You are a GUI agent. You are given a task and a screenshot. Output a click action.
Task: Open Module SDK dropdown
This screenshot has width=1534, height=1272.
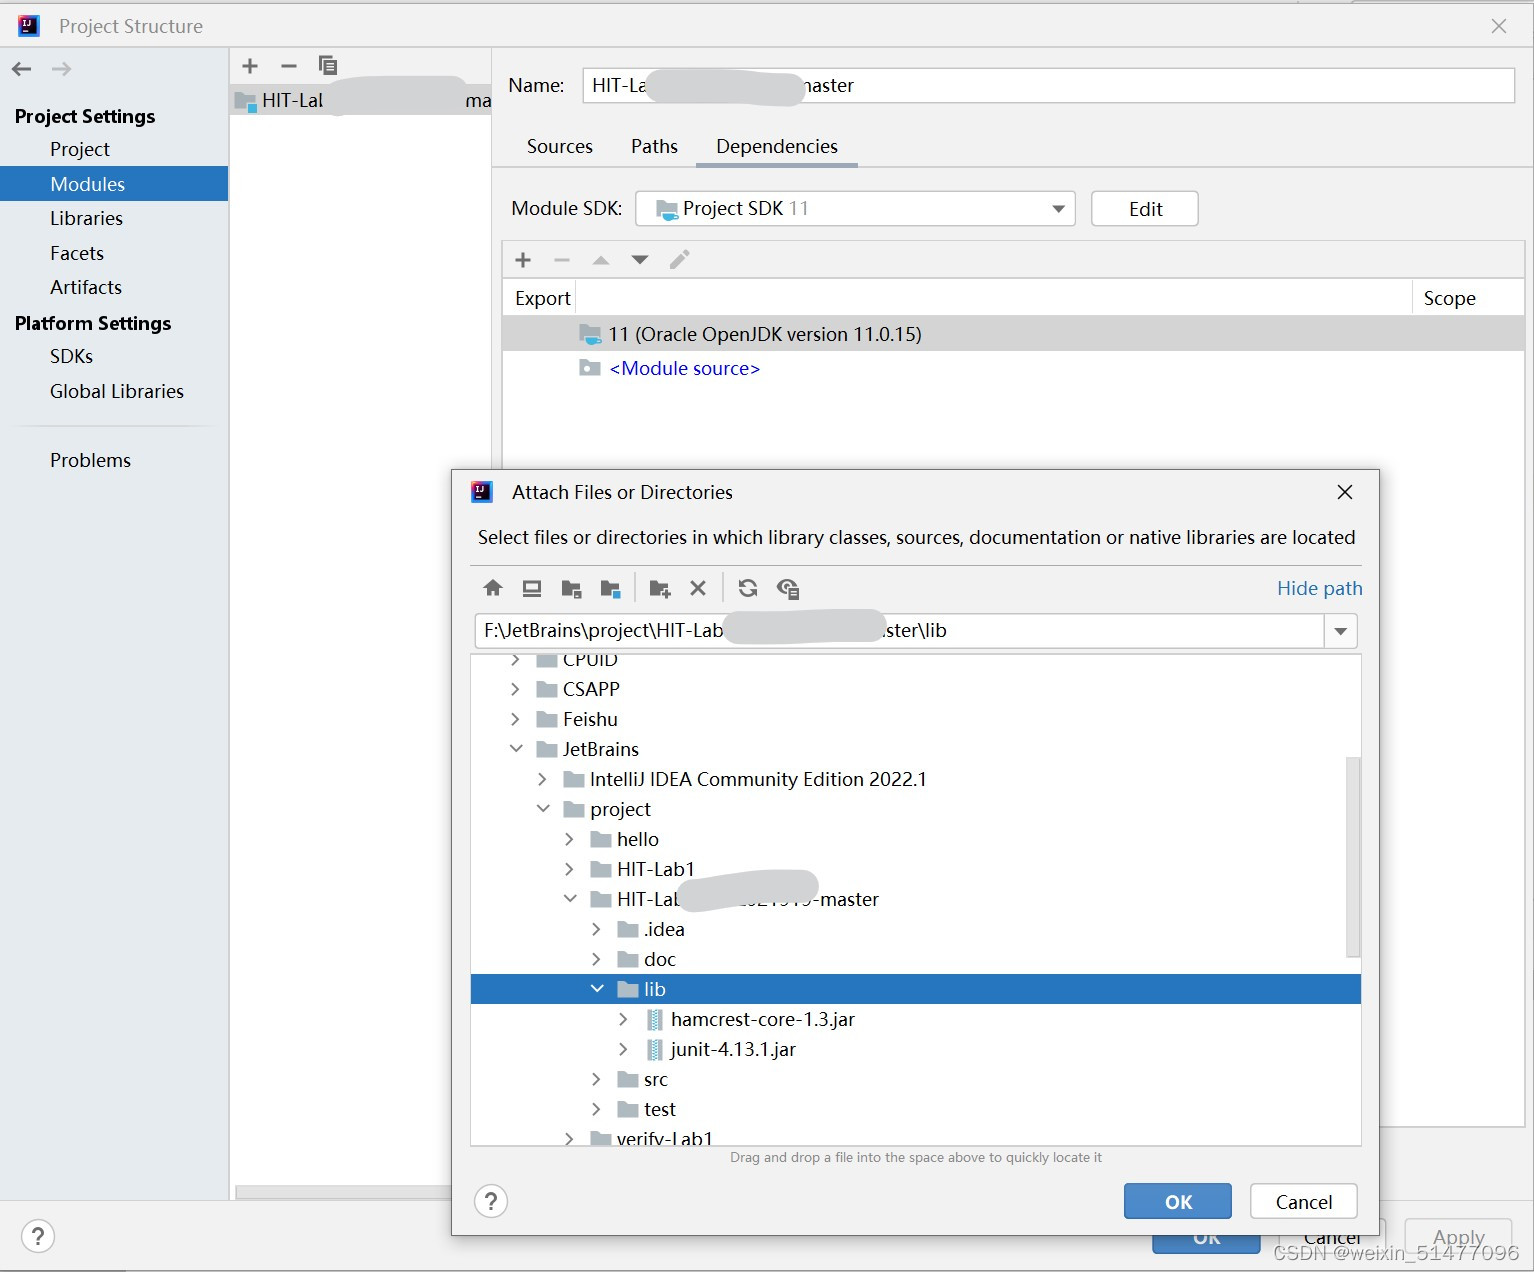click(x=1058, y=208)
